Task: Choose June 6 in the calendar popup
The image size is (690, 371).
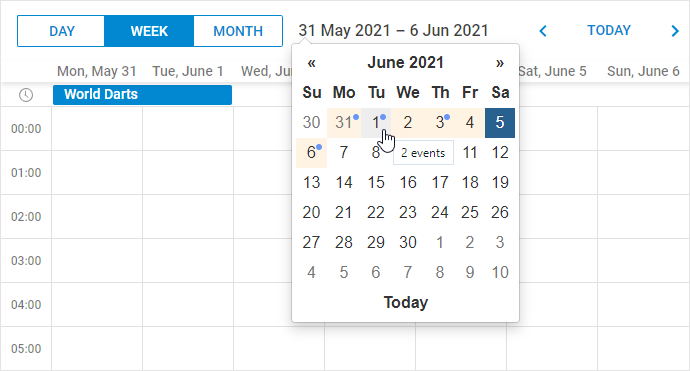Action: [312, 153]
